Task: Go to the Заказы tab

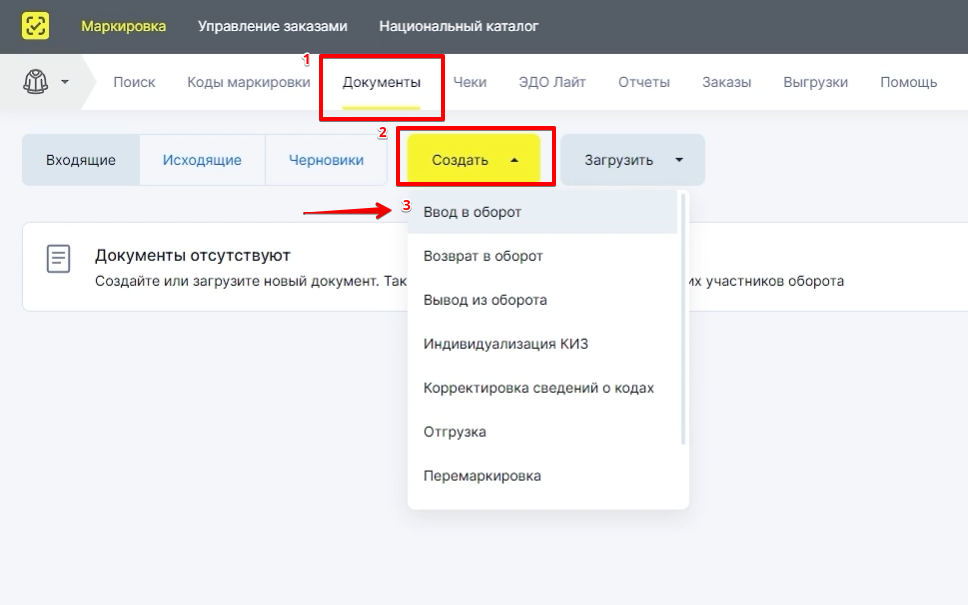Action: pos(727,82)
